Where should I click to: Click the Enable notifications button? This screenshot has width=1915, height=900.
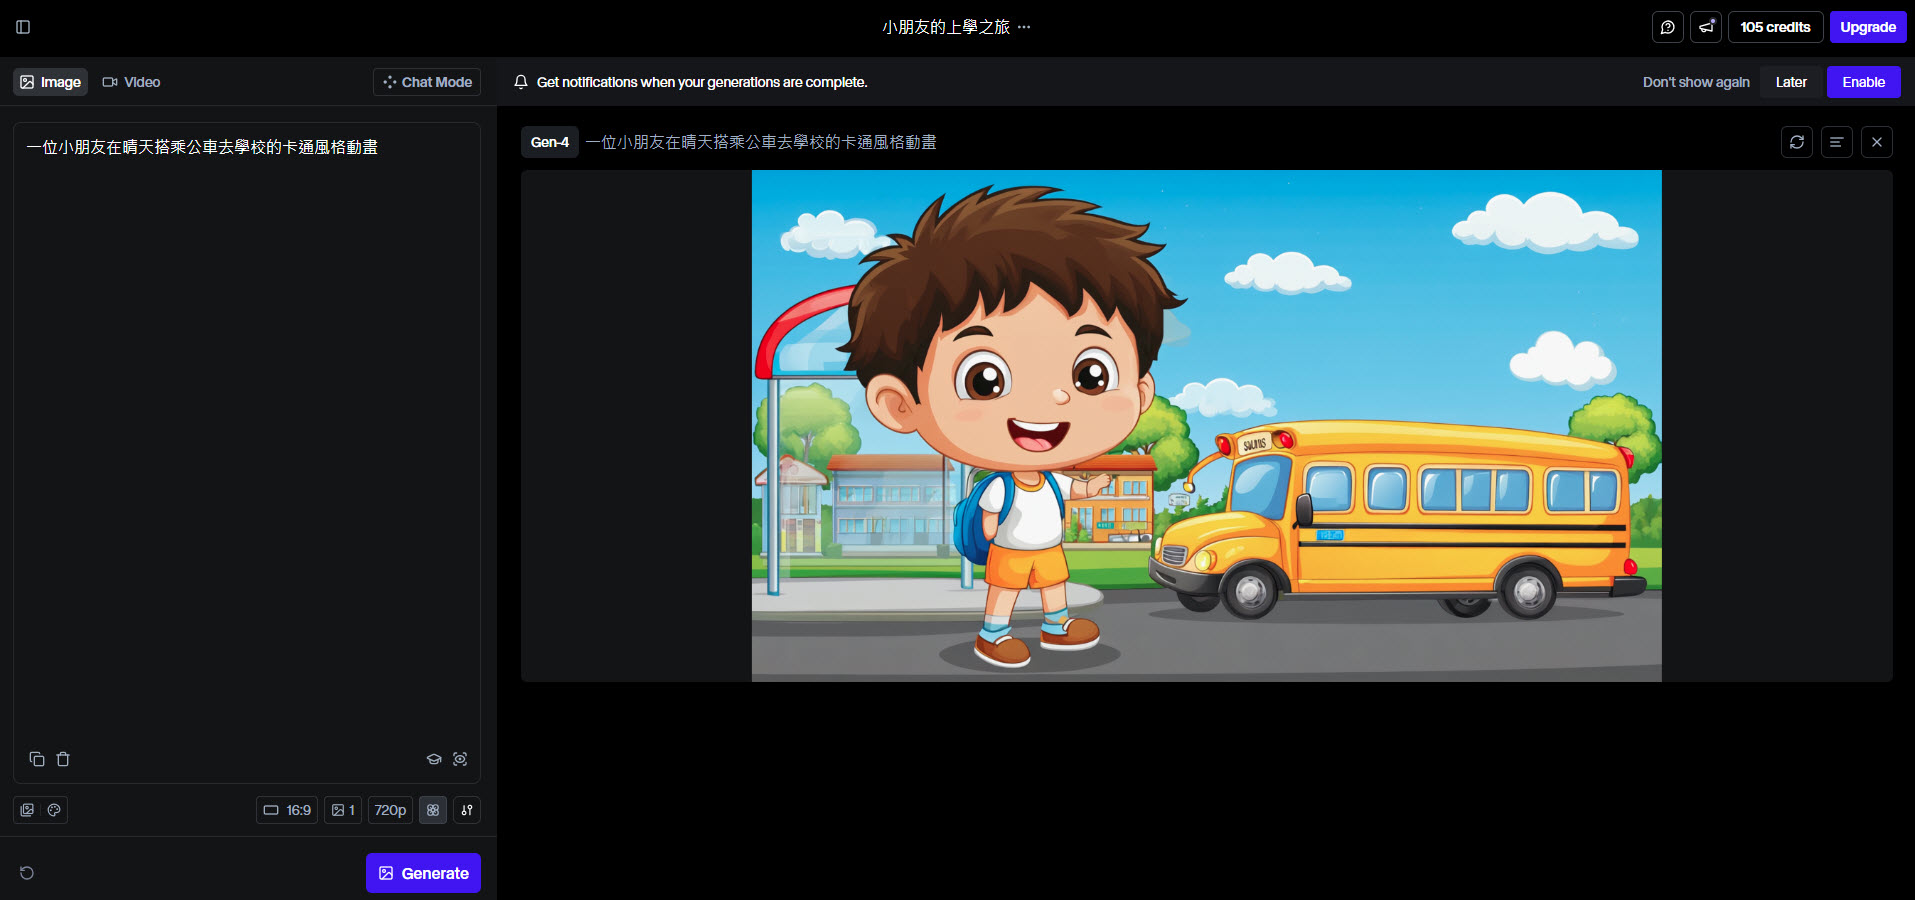[x=1863, y=82]
